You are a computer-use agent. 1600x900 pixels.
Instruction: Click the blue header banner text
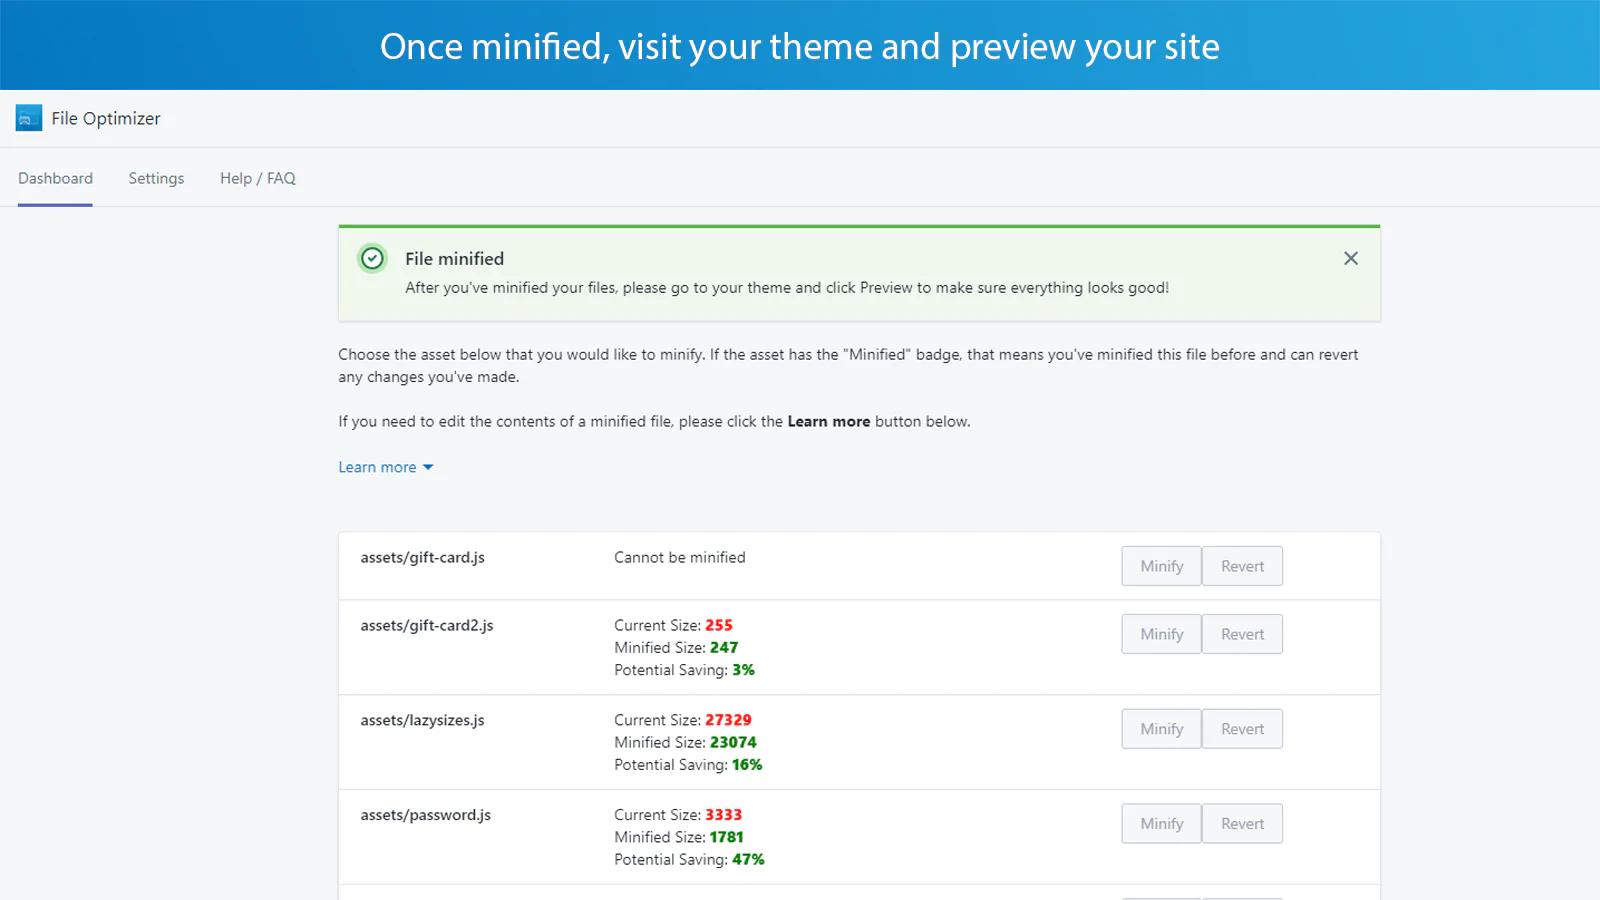[800, 45]
